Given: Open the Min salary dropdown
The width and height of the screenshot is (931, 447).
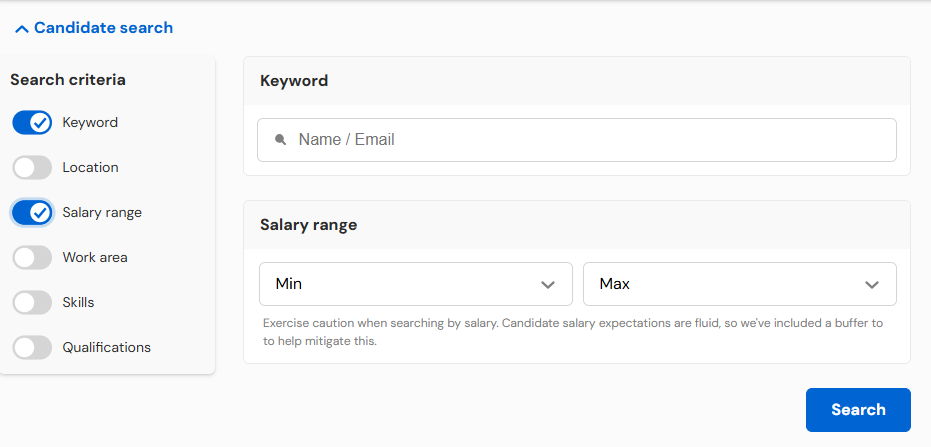Looking at the screenshot, I should pyautogui.click(x=416, y=284).
